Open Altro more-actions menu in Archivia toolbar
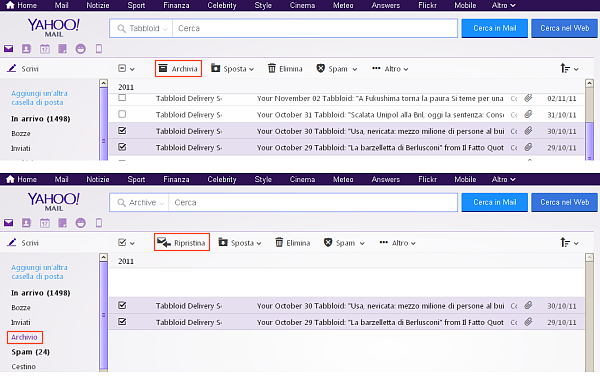Image resolution: width=600 pixels, height=376 pixels. point(390,69)
